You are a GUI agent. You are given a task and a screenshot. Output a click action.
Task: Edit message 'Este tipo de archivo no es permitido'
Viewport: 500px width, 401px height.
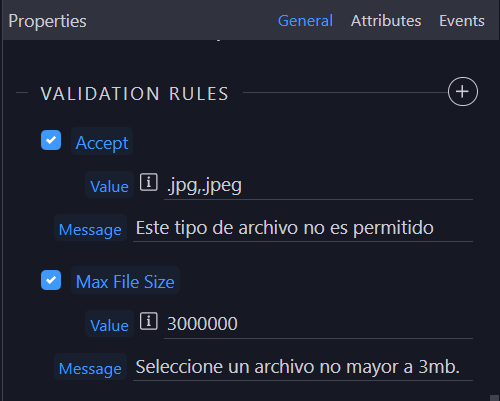coord(303,228)
